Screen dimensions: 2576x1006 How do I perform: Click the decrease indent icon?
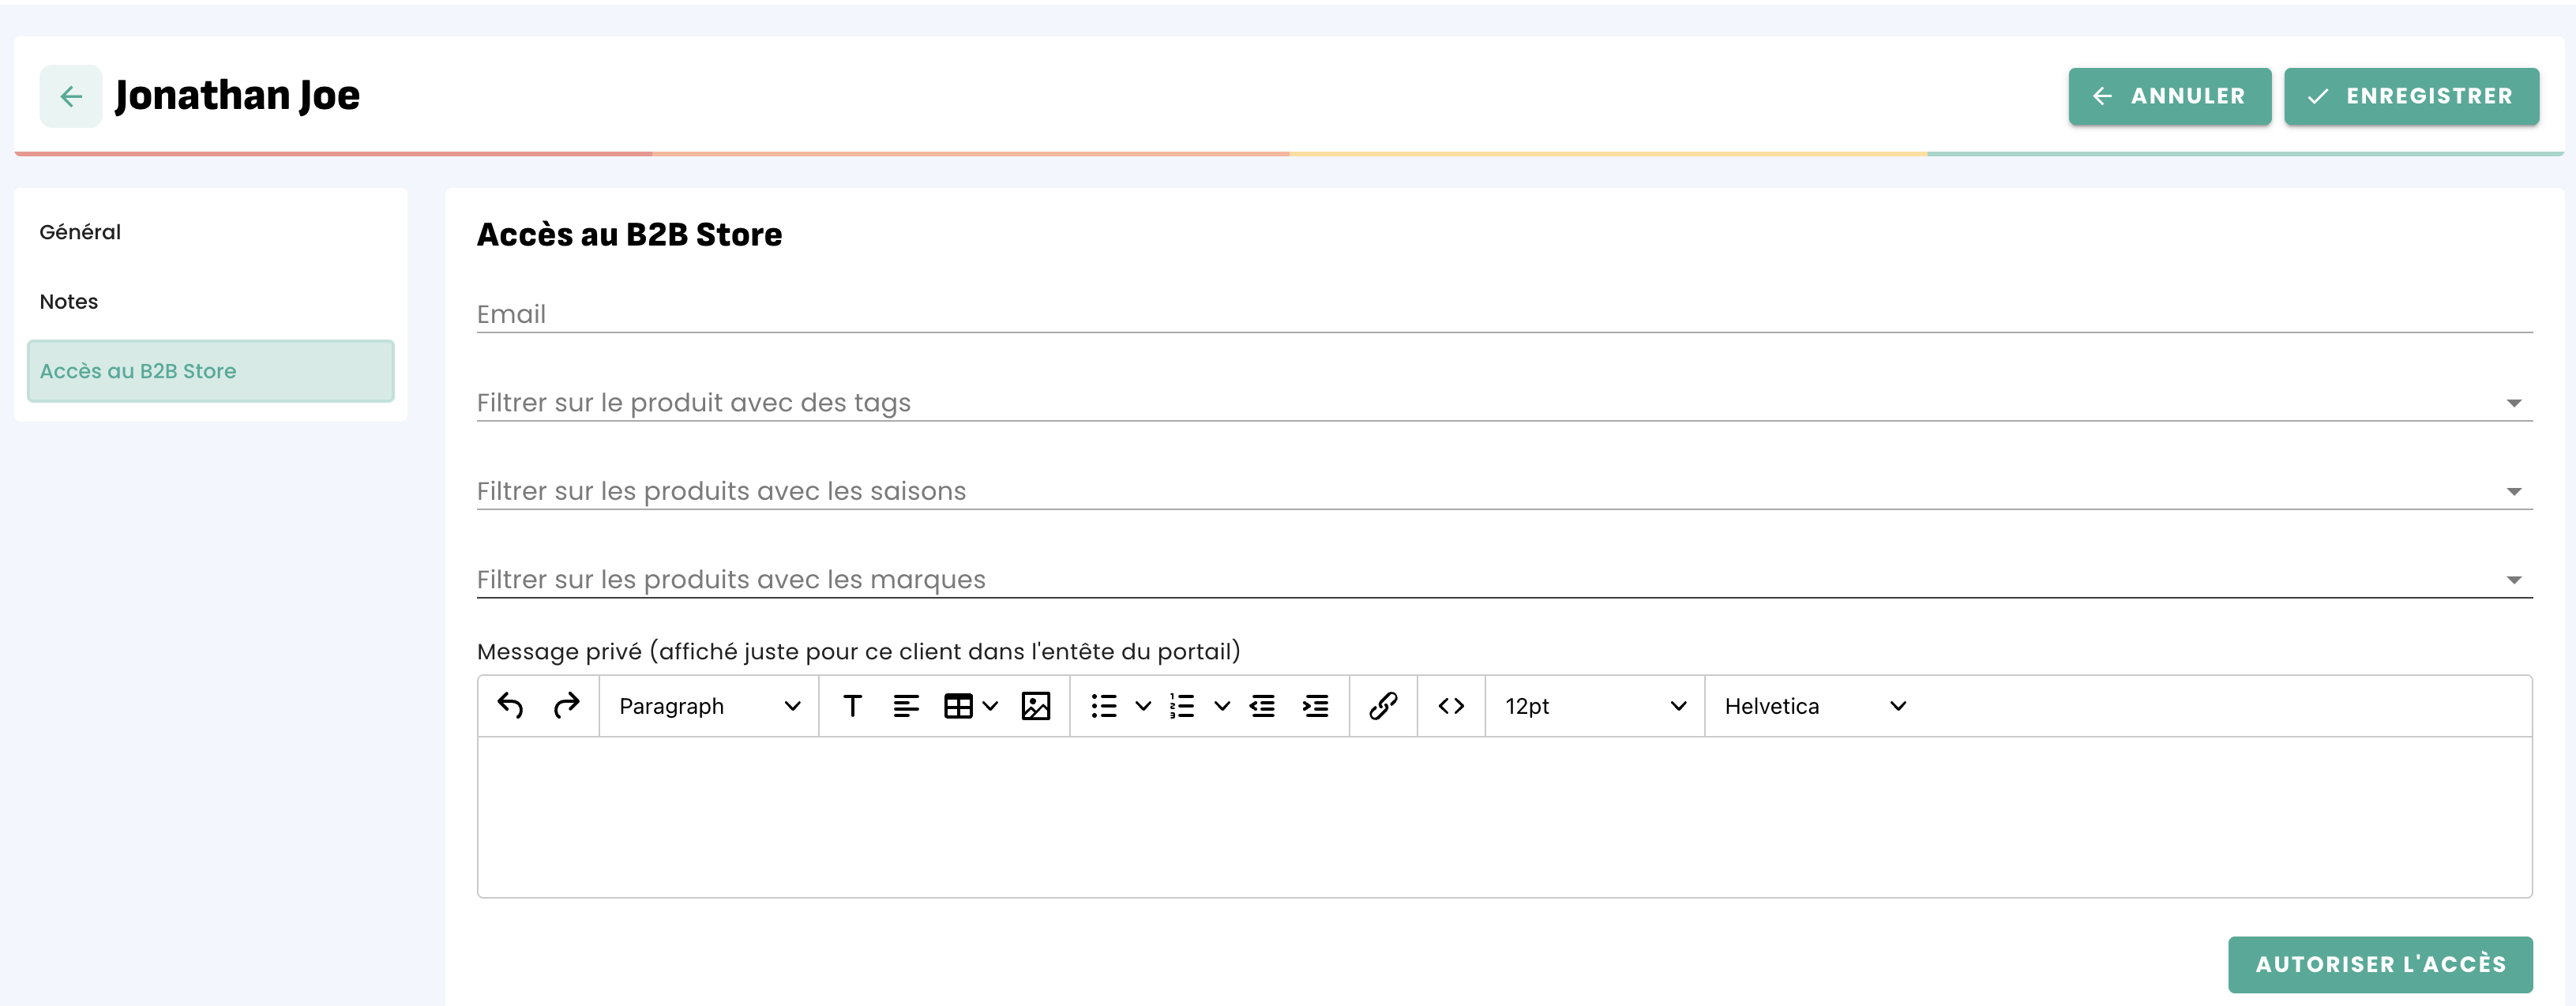click(1262, 706)
